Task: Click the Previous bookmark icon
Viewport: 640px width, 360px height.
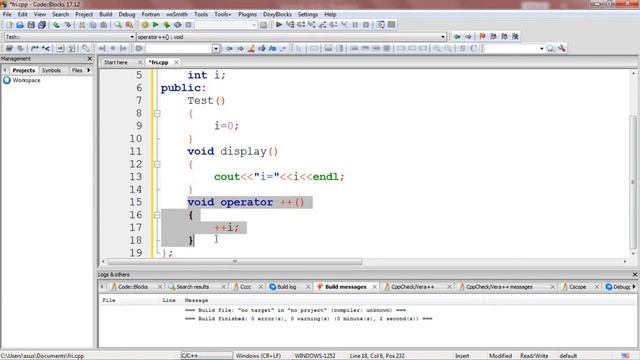Action: (x=493, y=37)
